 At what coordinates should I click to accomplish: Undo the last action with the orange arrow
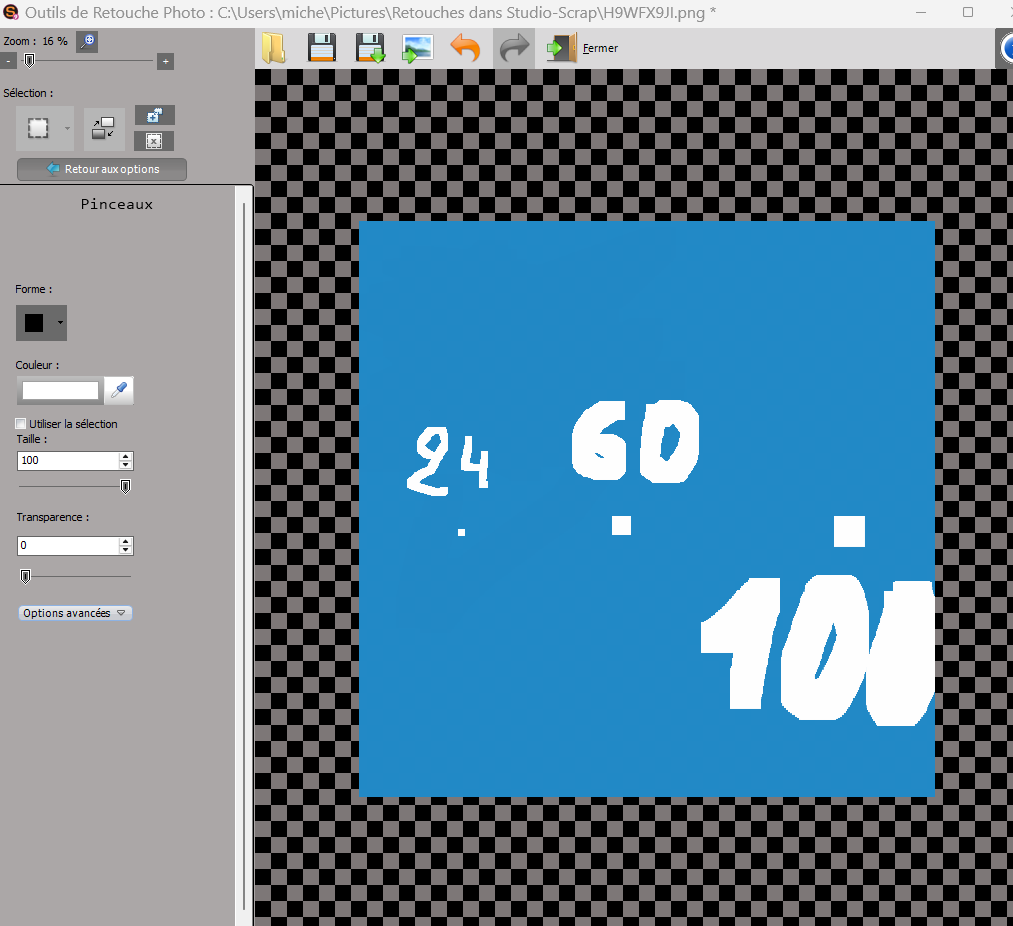click(x=466, y=48)
